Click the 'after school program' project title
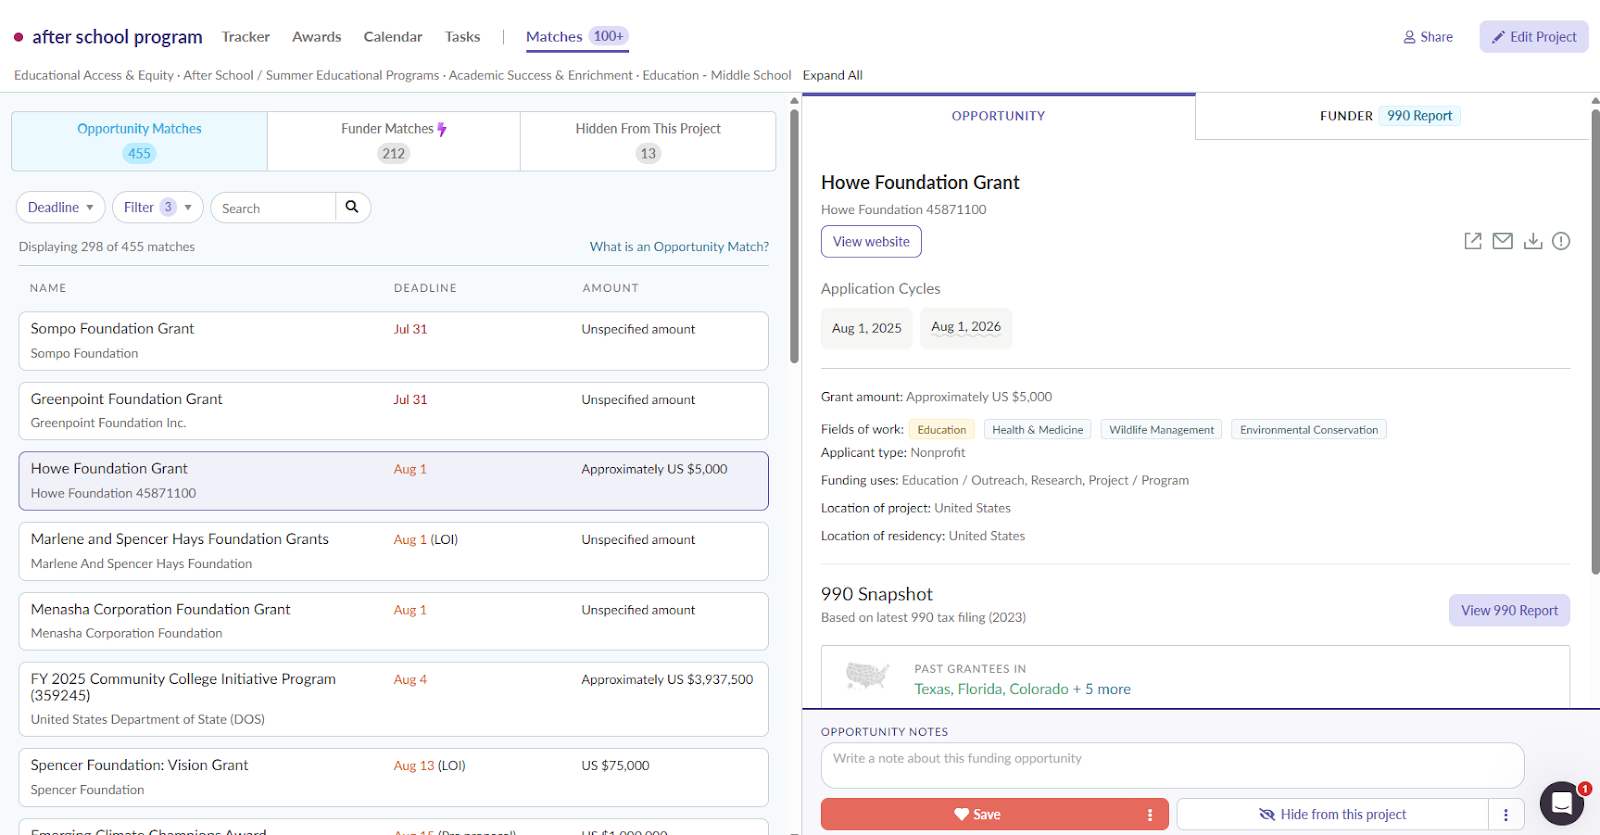The image size is (1600, 835). (117, 37)
